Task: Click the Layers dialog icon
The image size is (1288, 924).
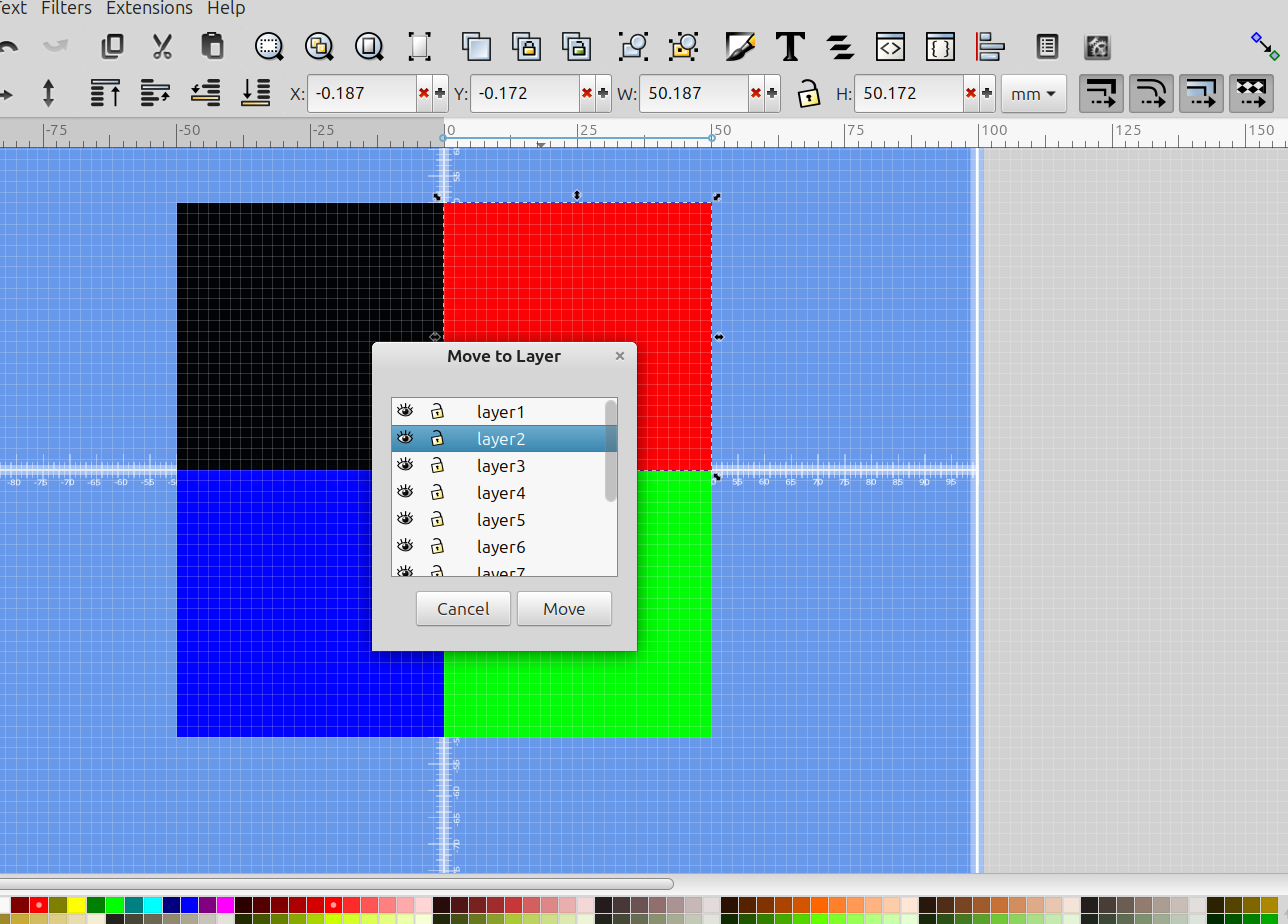Action: pyautogui.click(x=840, y=46)
